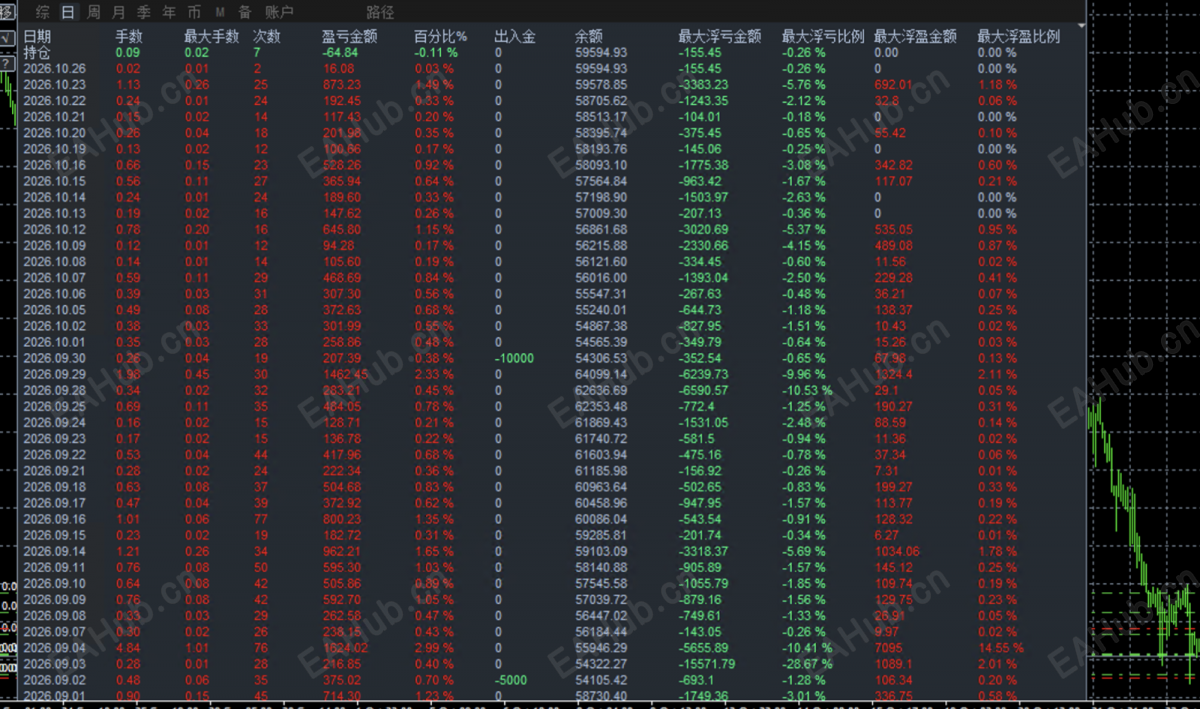Click the 百分比% column header
The image size is (1200, 709).
[x=441, y=36]
